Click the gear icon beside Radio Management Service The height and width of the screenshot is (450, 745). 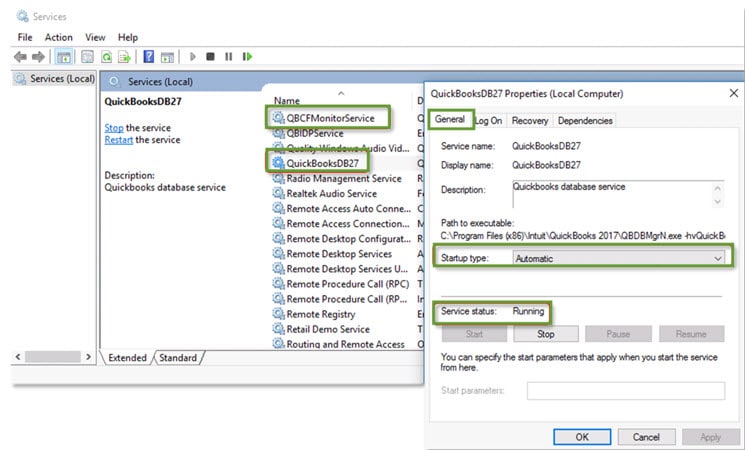pyautogui.click(x=278, y=178)
